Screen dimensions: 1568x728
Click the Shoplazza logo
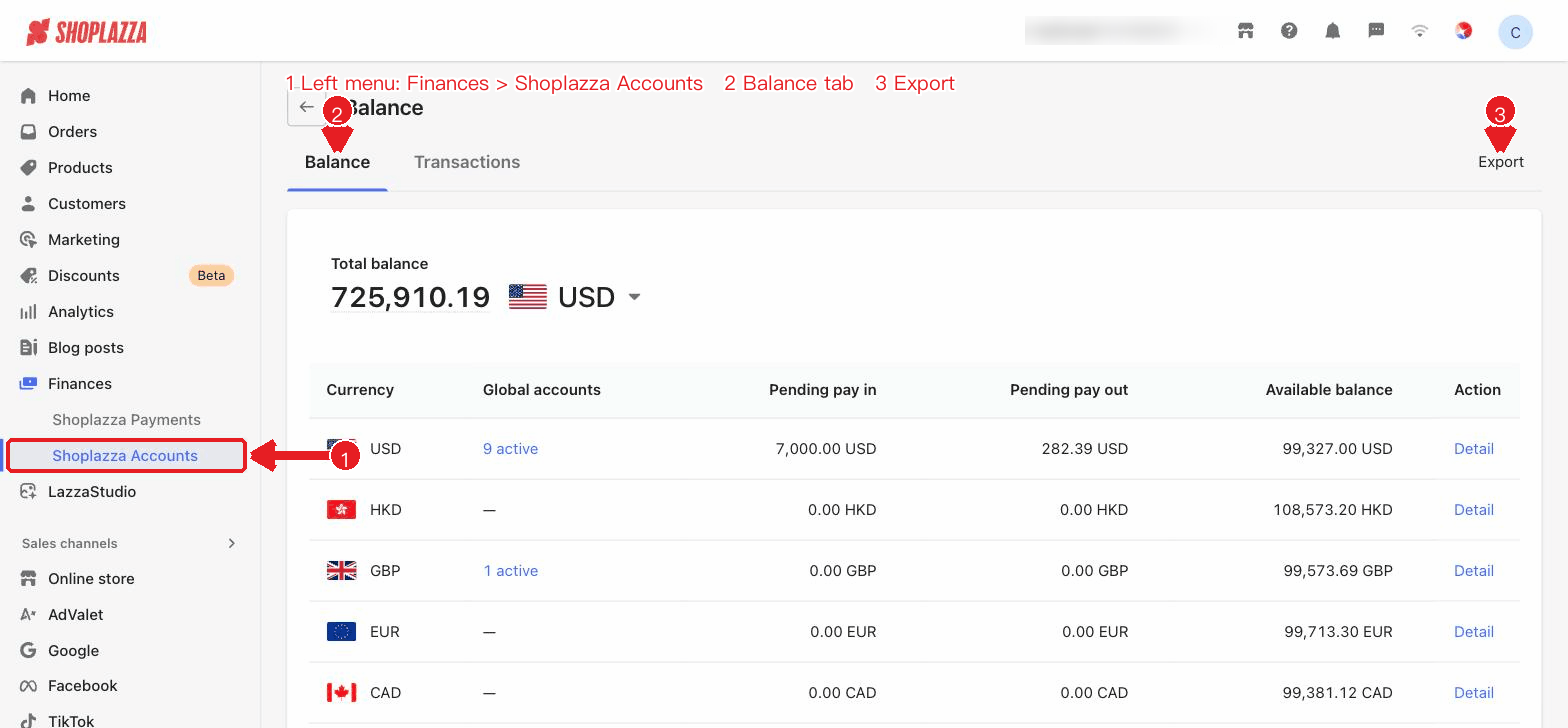[86, 32]
